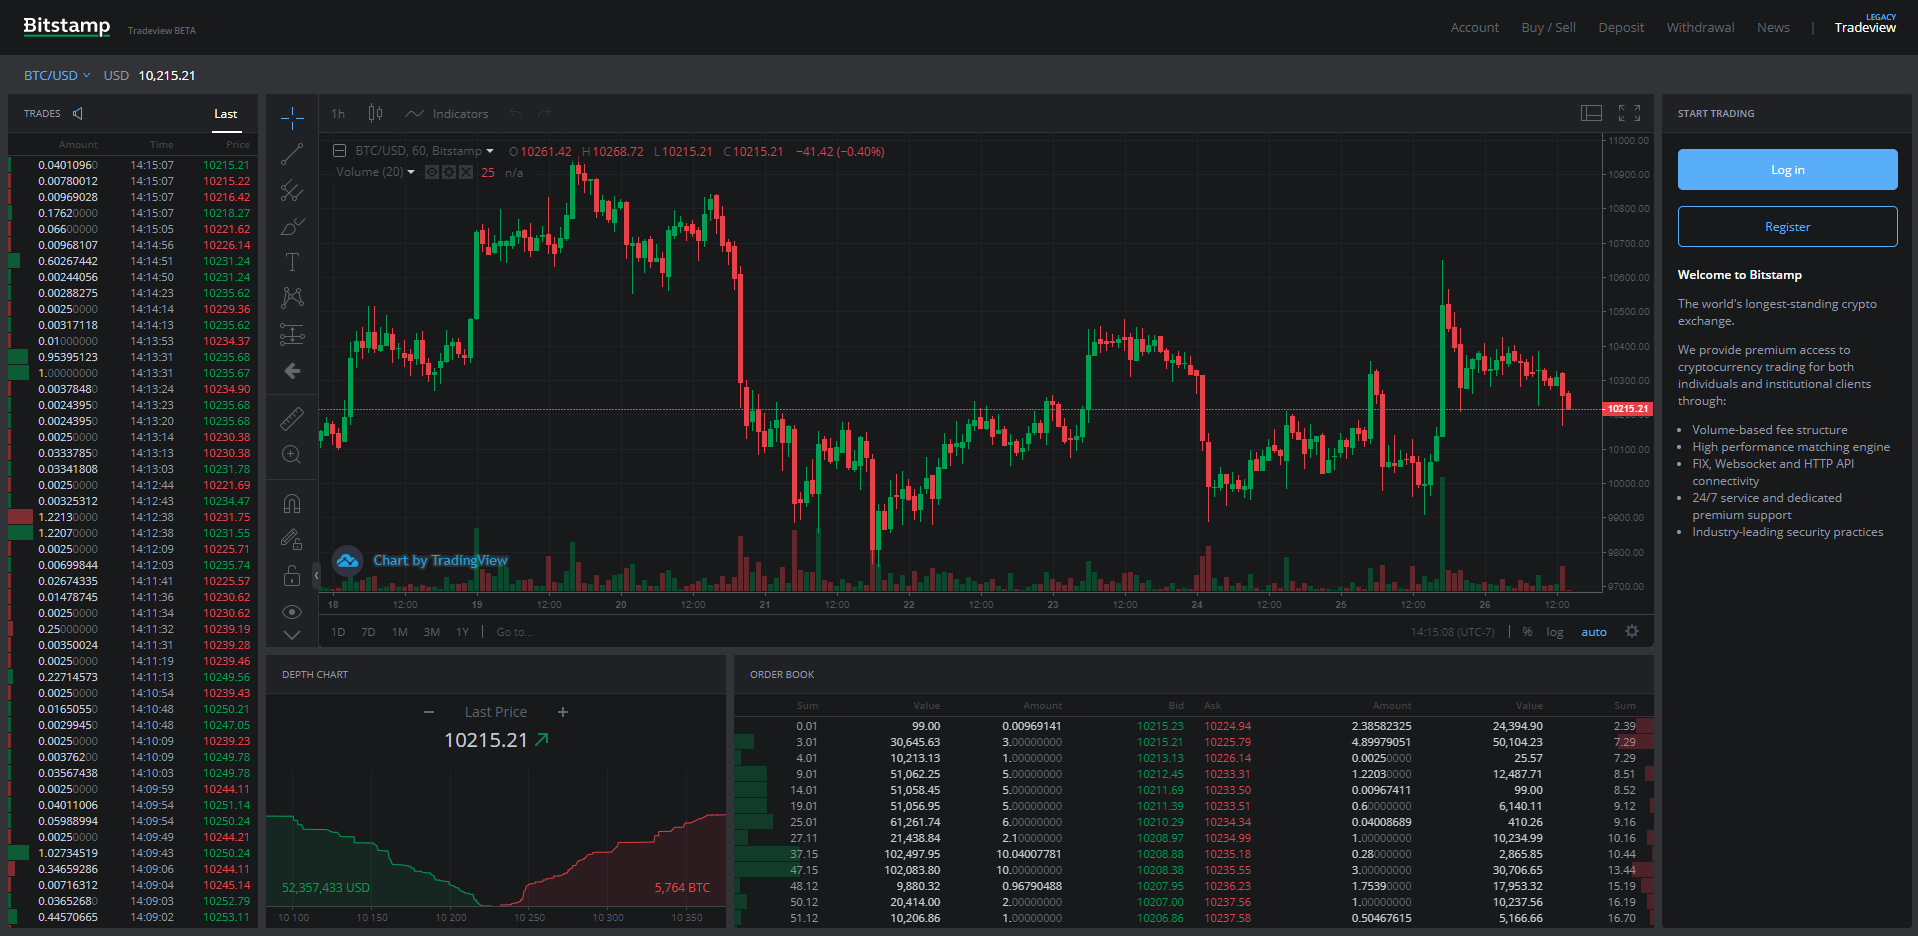Viewport: 1918px width, 936px height.
Task: Enter fullscreen chart mode
Action: click(x=1630, y=114)
